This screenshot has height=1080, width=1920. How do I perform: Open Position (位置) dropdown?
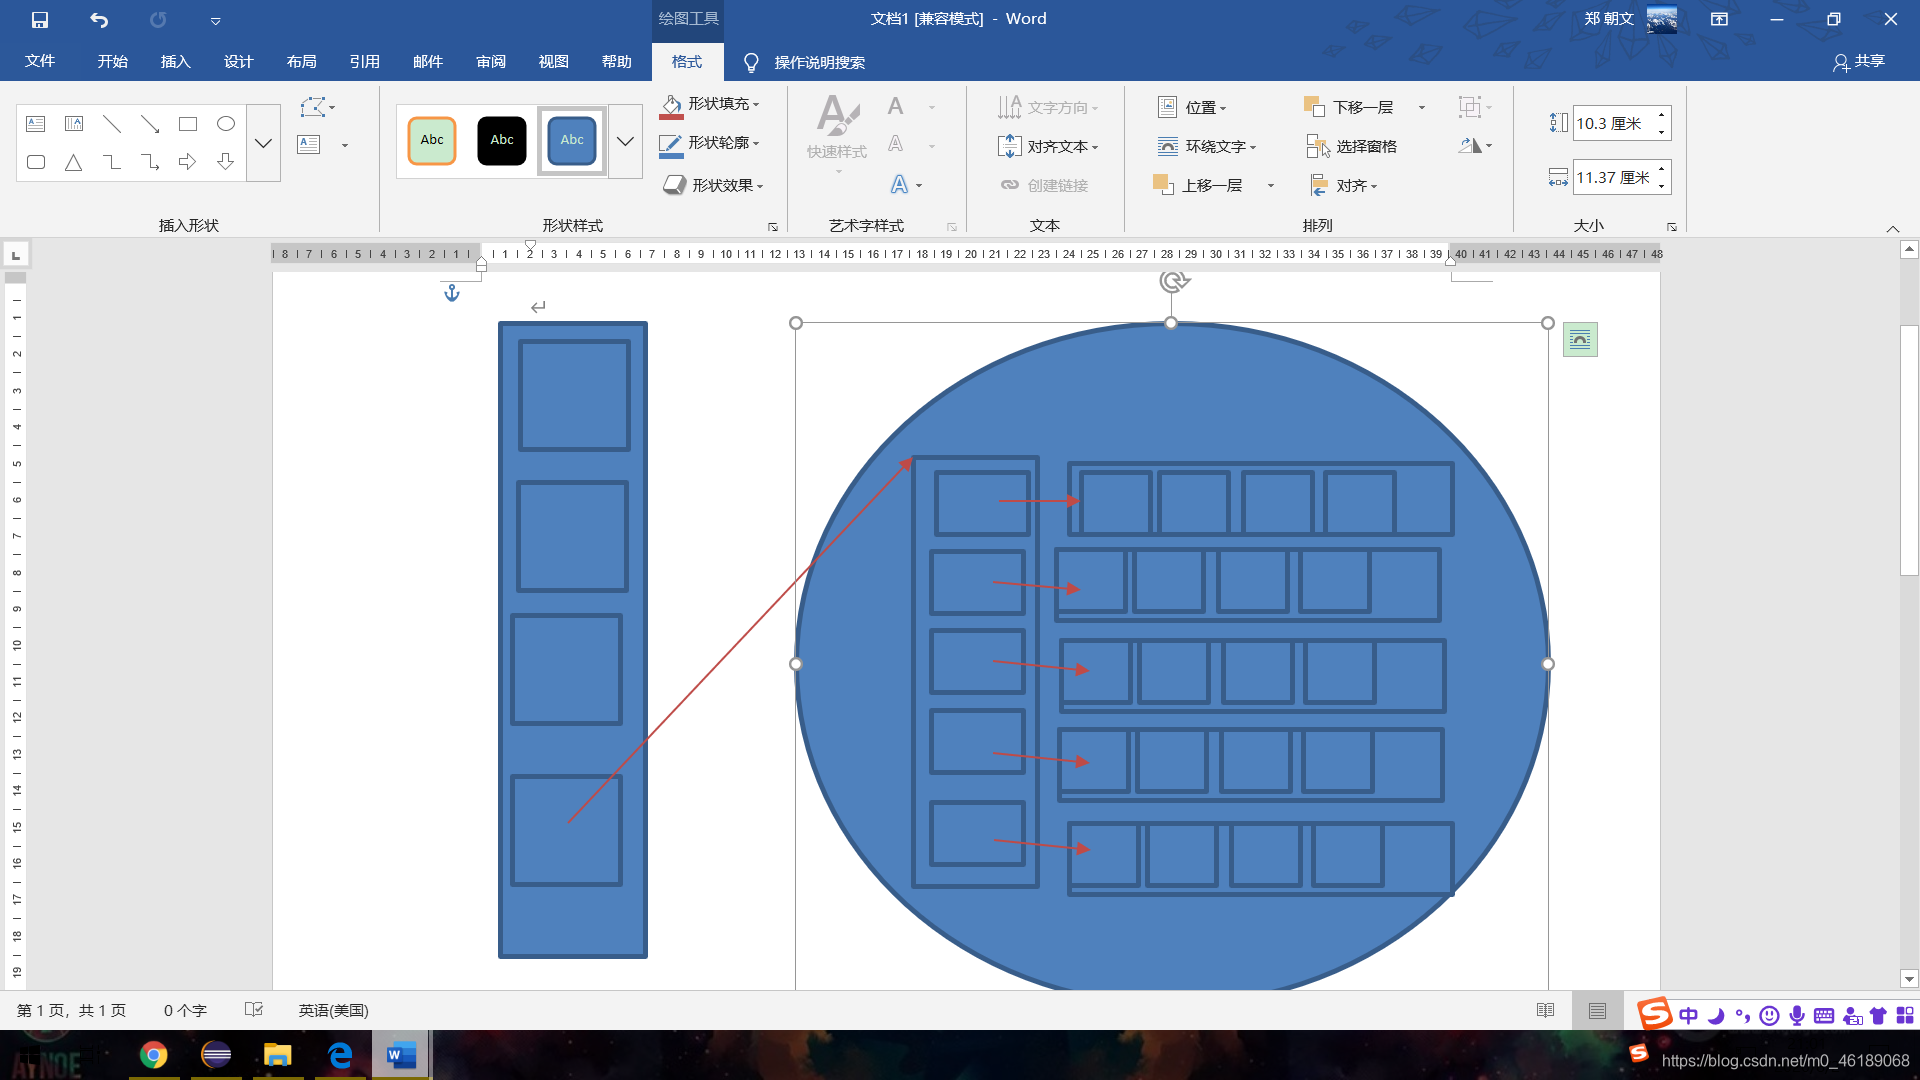click(1192, 107)
